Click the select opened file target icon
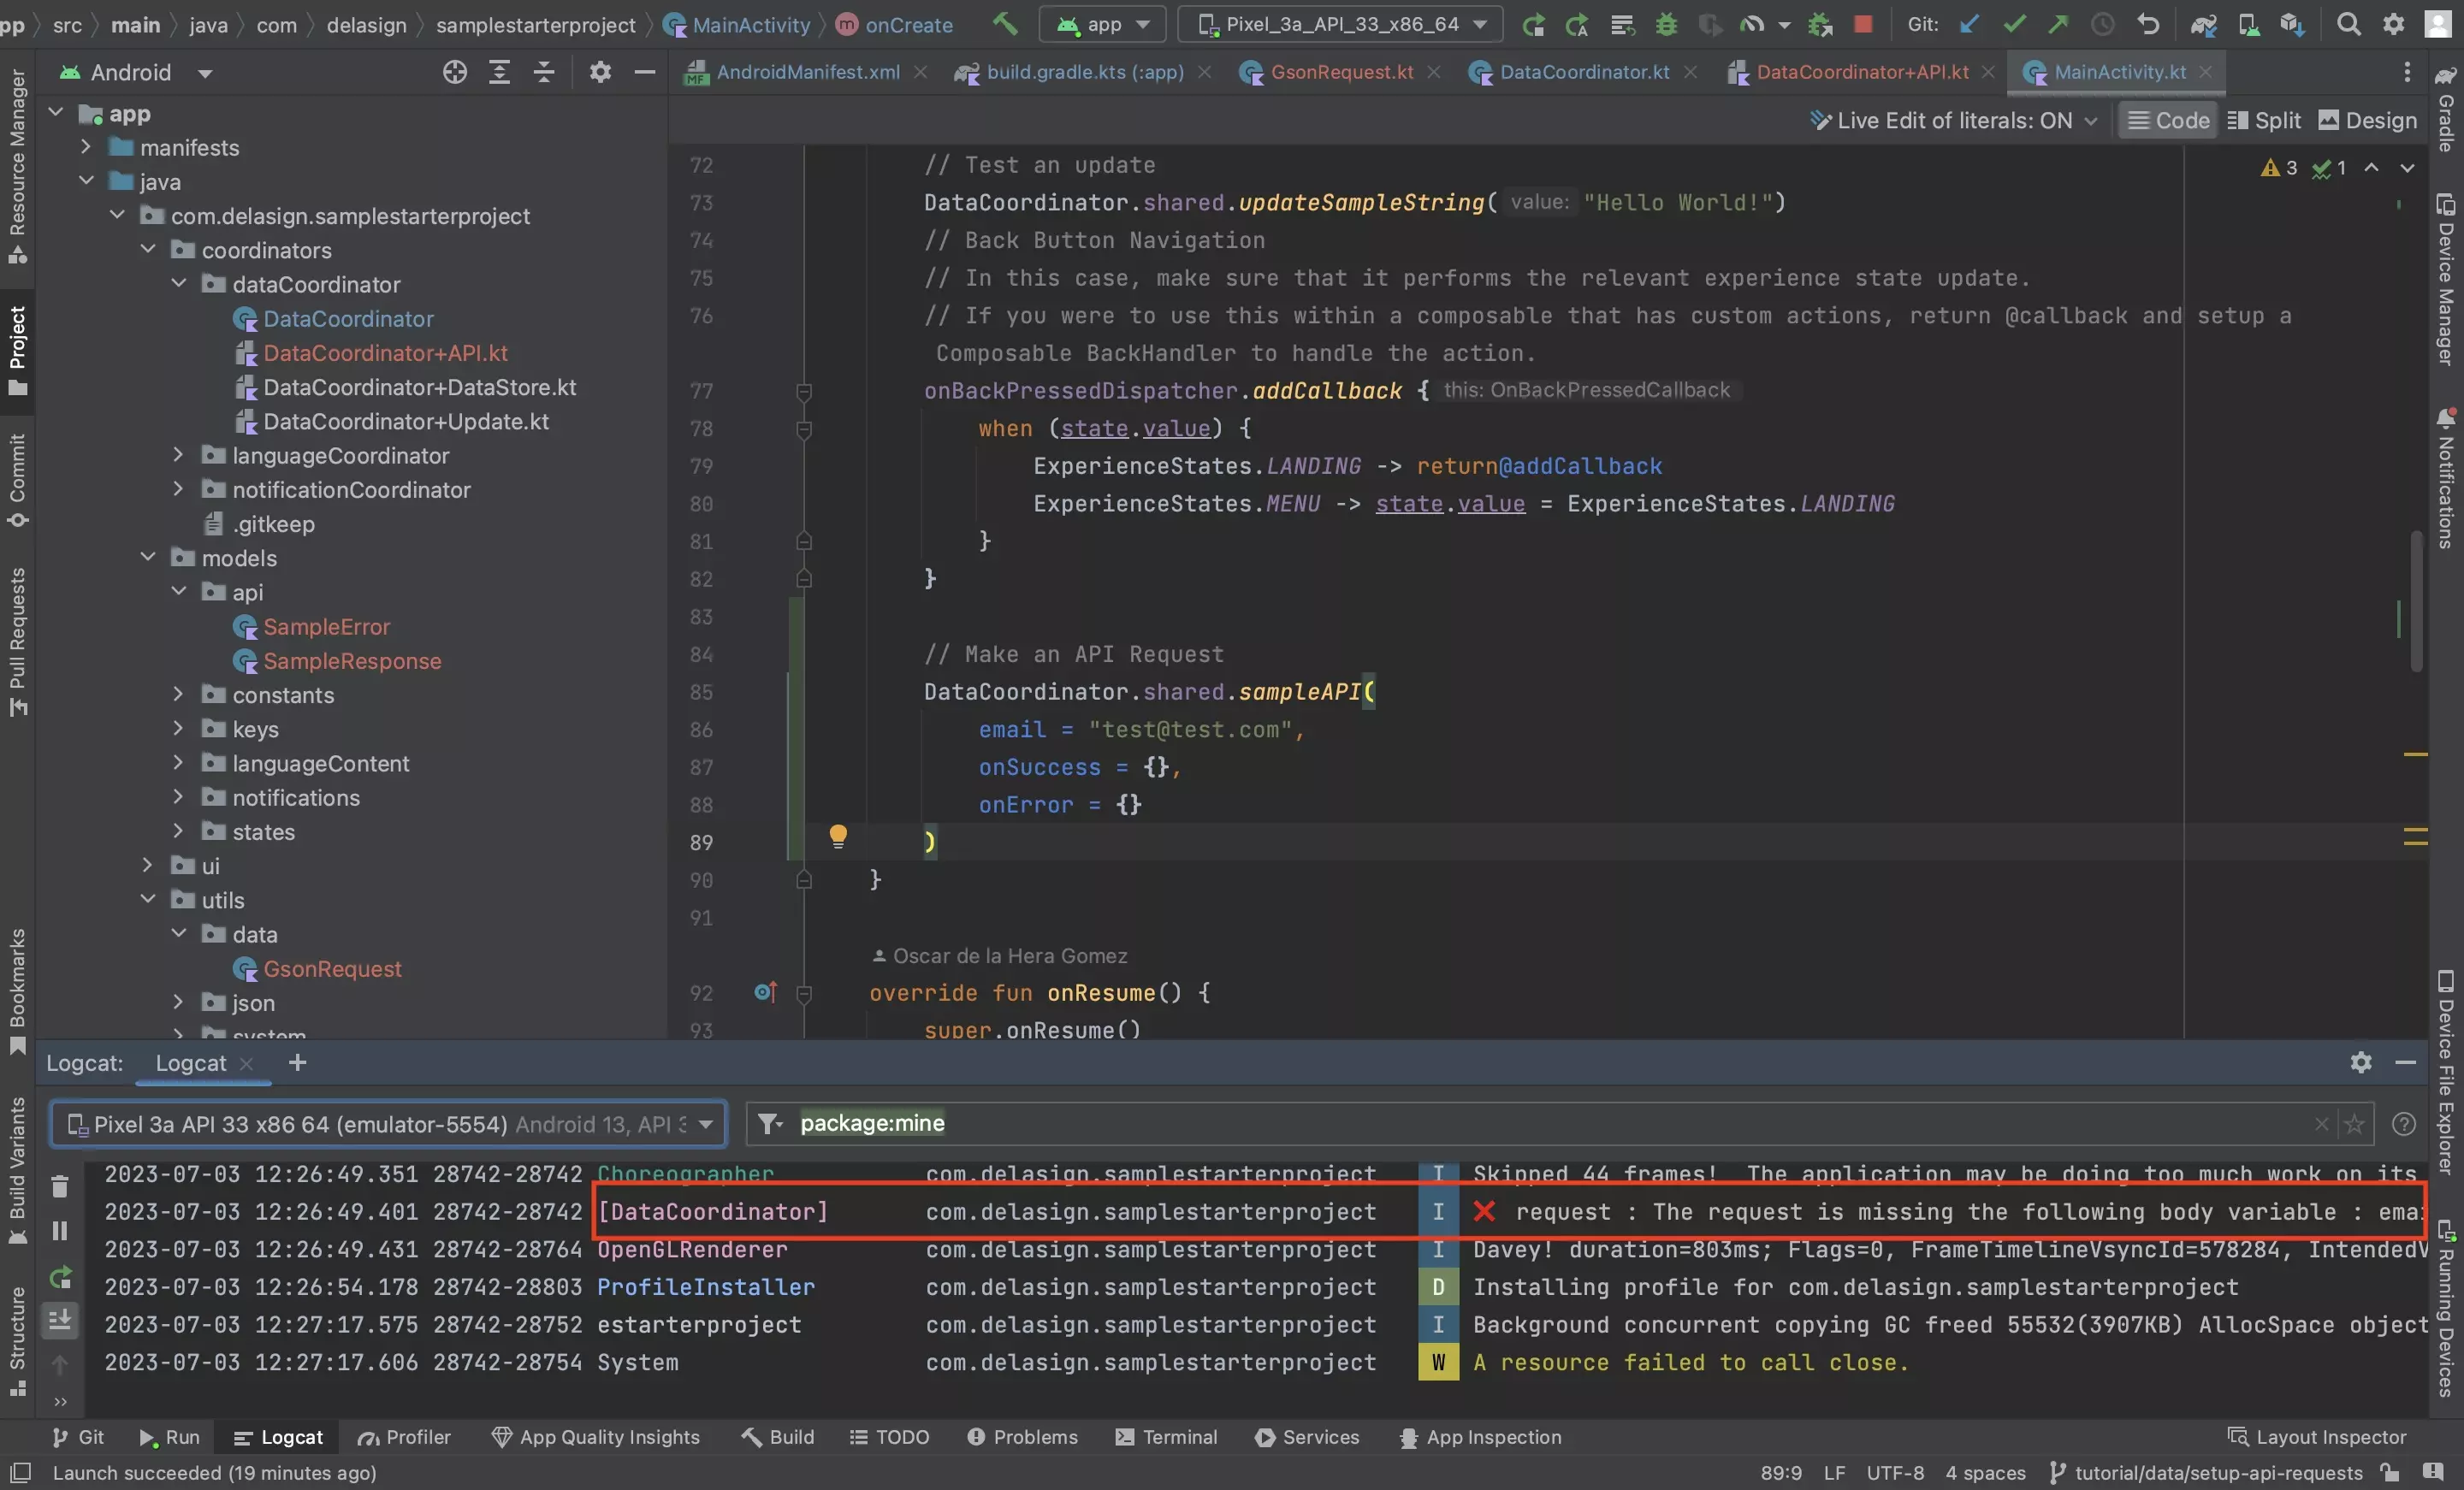The height and width of the screenshot is (1490, 2464). (x=455, y=72)
